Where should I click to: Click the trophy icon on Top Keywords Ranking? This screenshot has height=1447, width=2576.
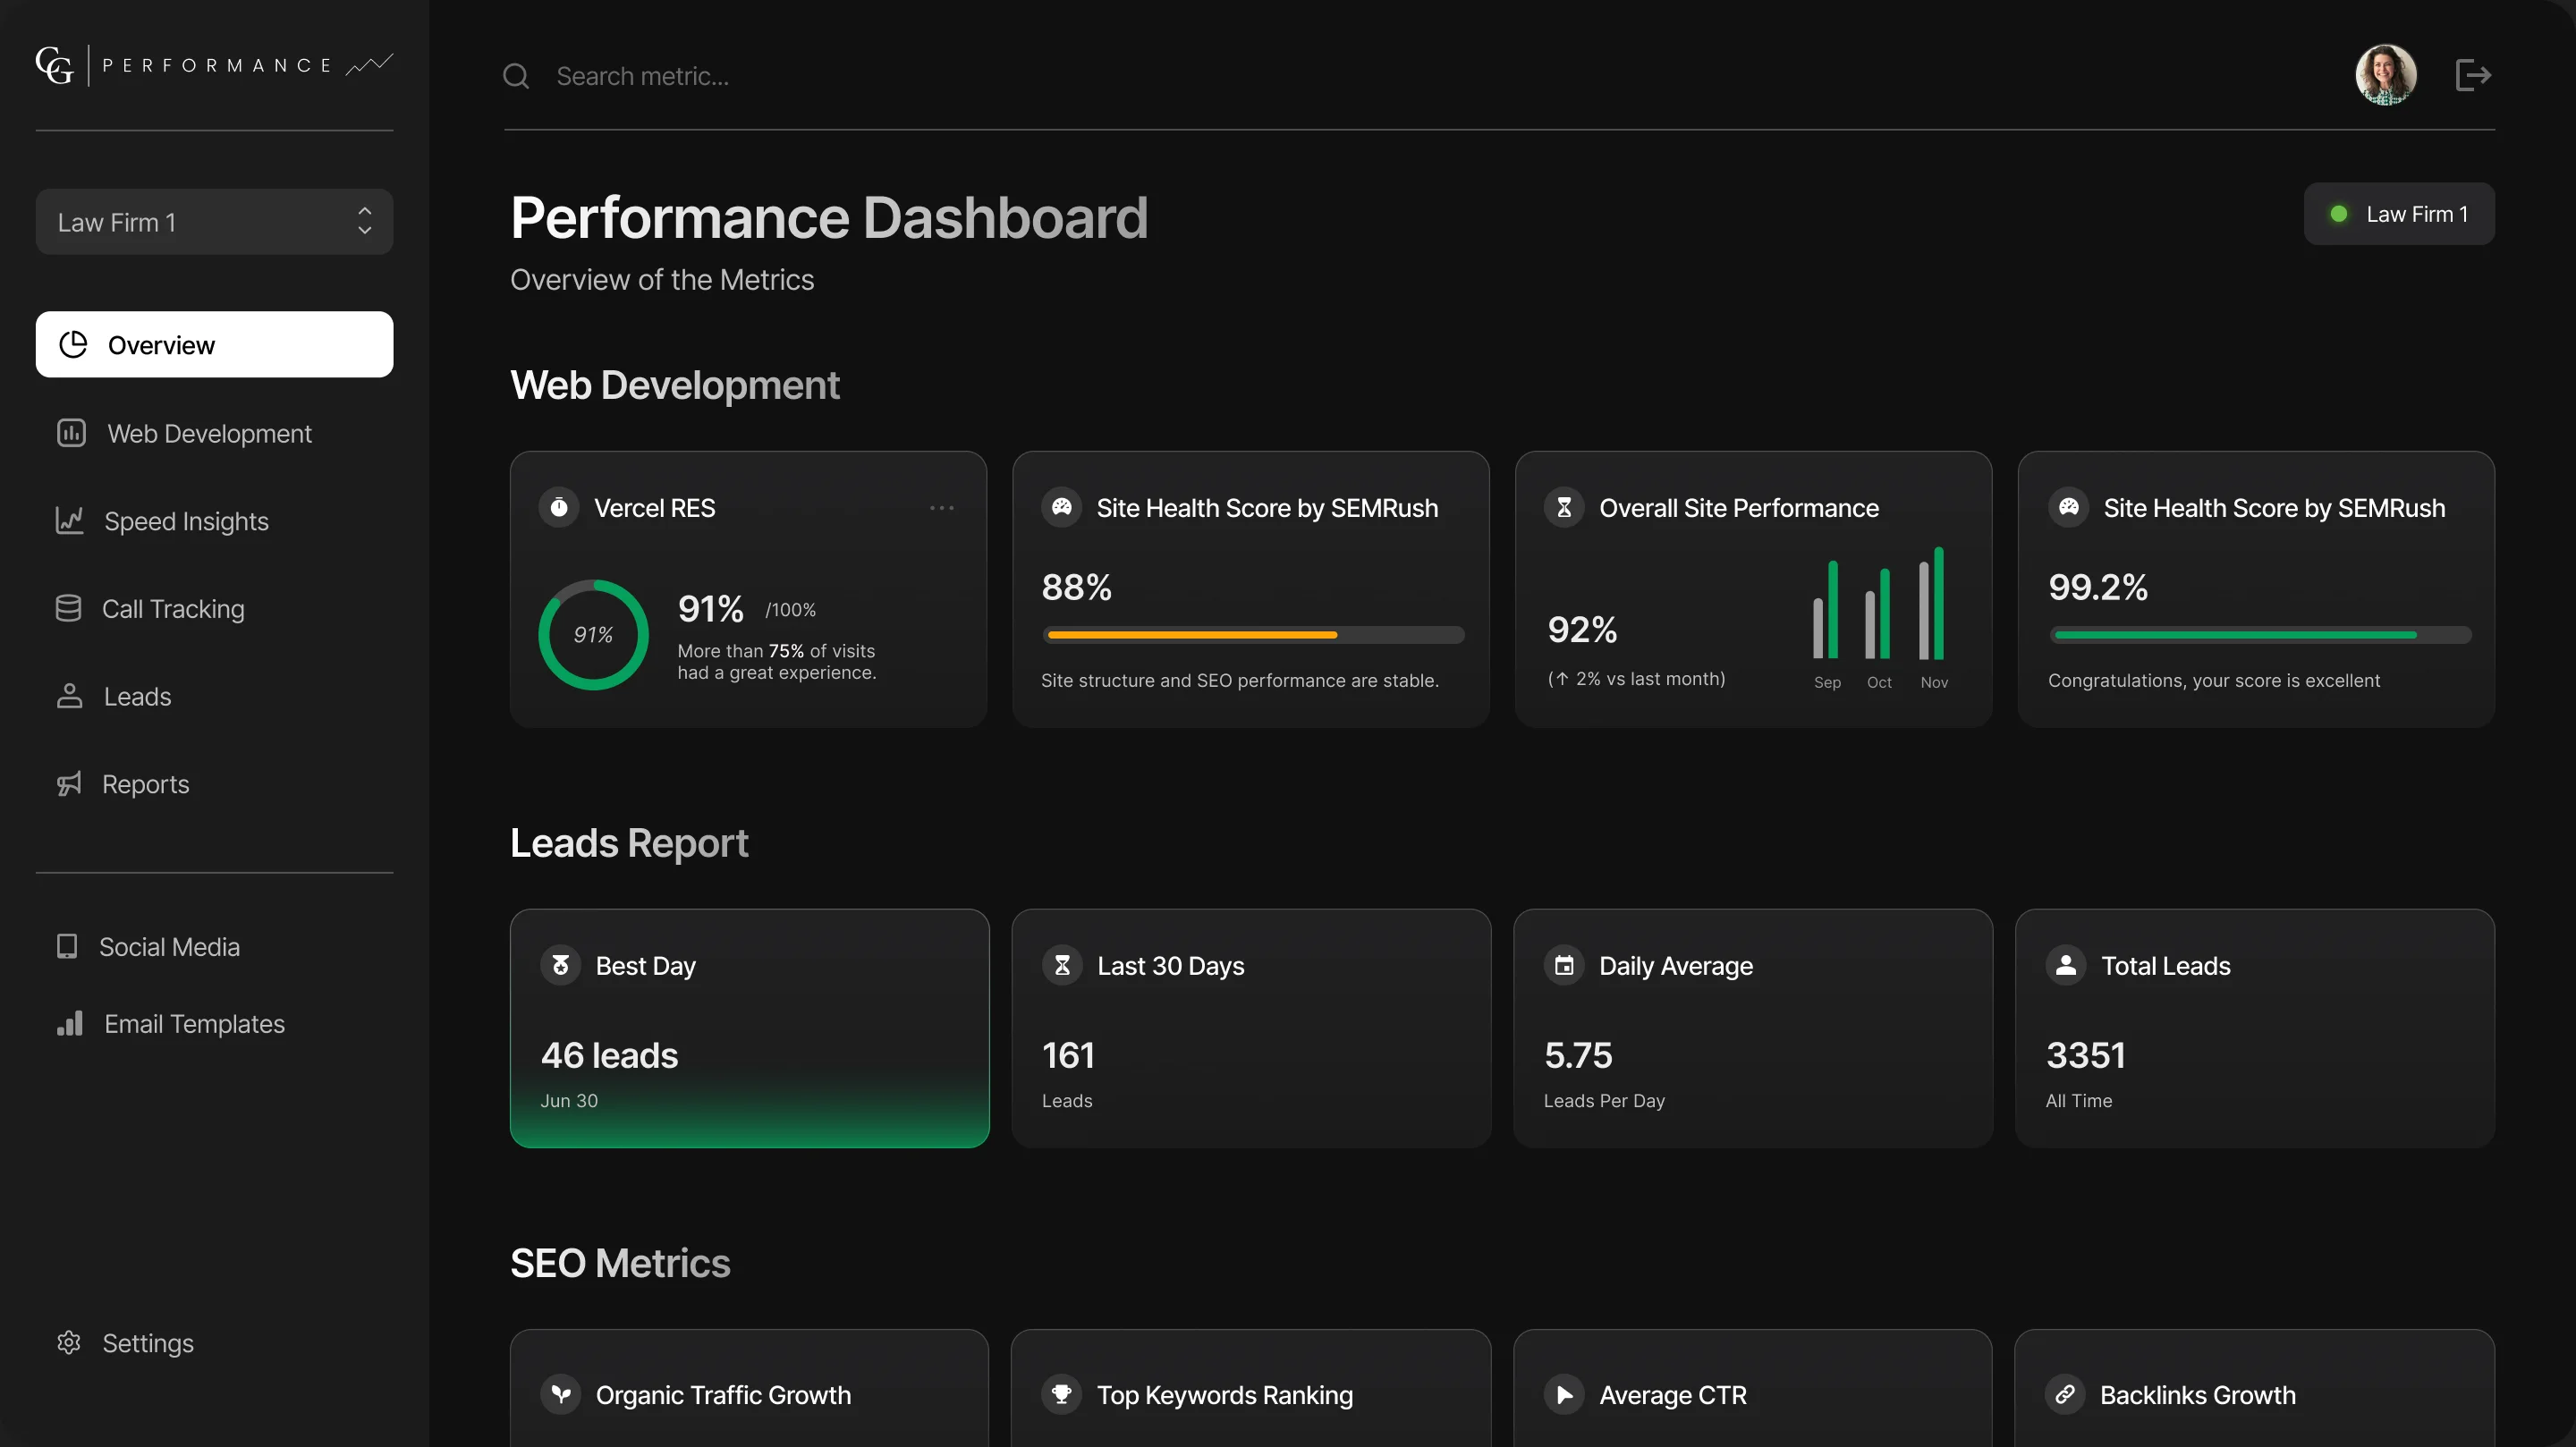click(1062, 1394)
